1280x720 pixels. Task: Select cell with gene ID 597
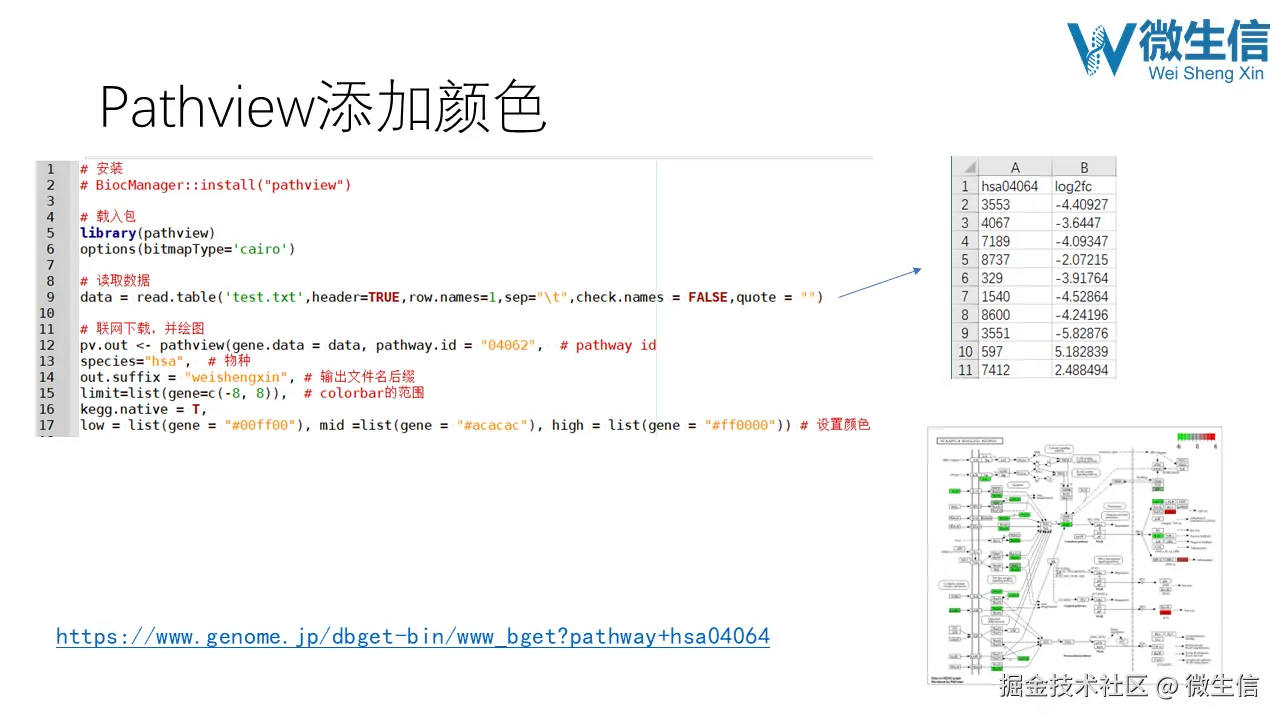point(1015,351)
